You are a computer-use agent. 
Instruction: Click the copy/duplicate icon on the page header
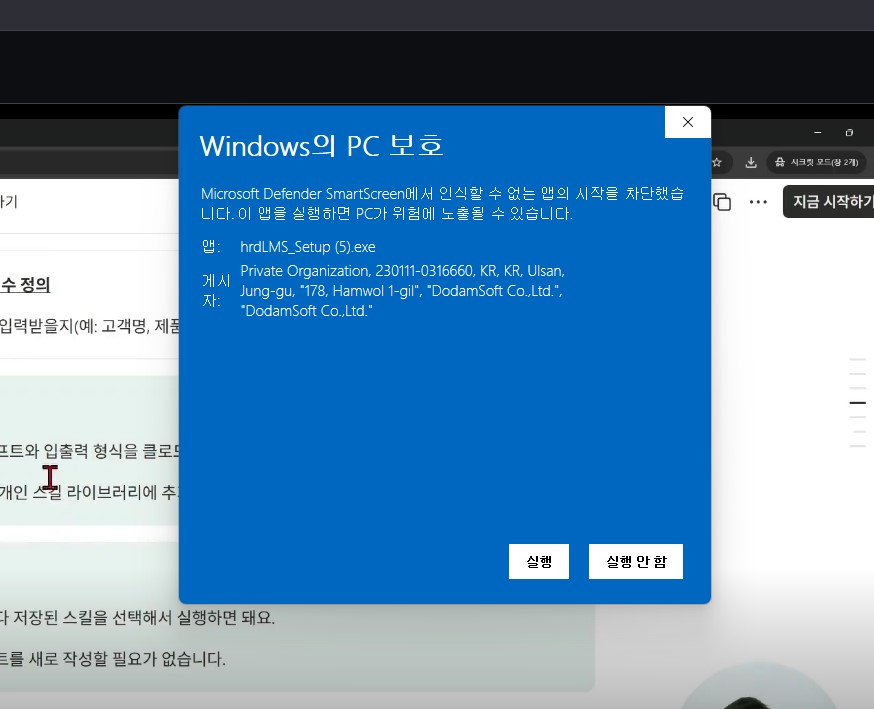pyautogui.click(x=722, y=202)
